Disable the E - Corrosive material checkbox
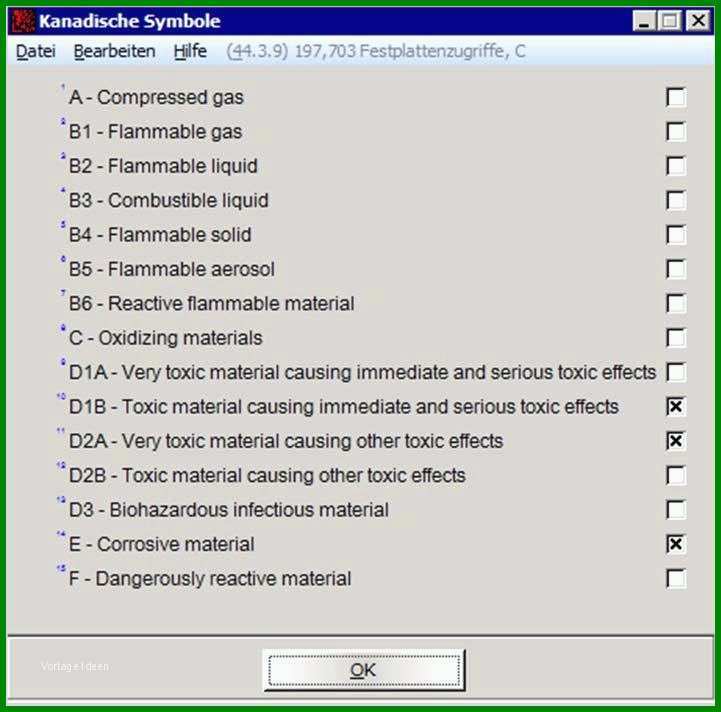The width and height of the screenshot is (721, 712). (x=676, y=544)
